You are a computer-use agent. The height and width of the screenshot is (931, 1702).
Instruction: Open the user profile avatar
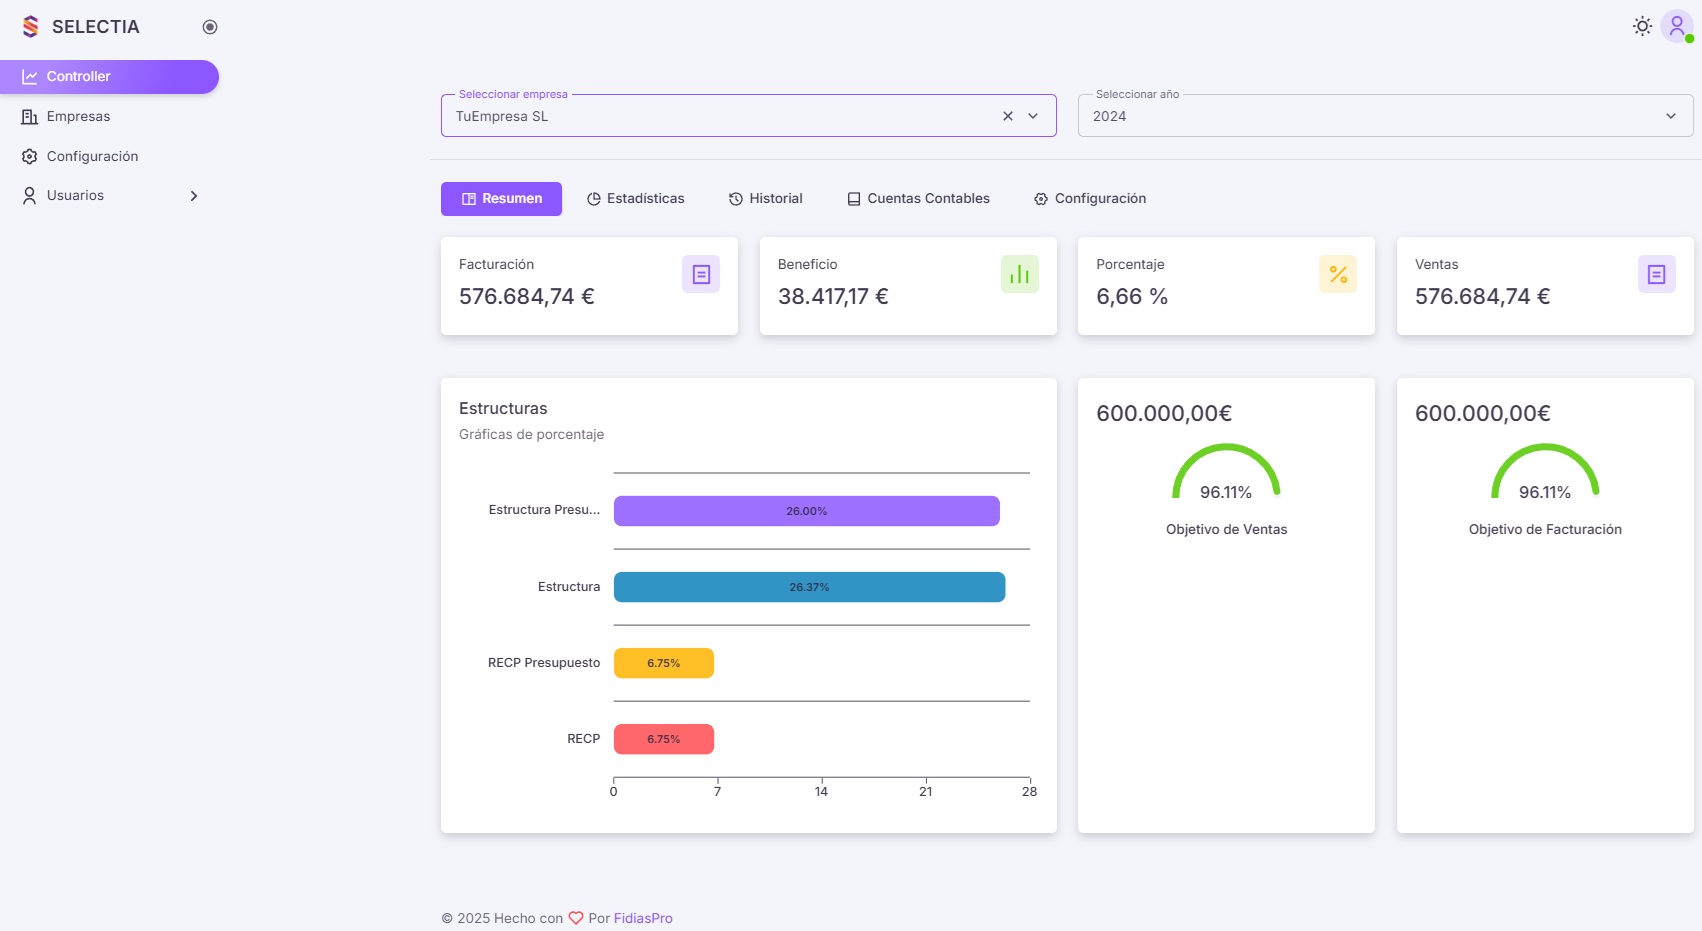(1677, 27)
